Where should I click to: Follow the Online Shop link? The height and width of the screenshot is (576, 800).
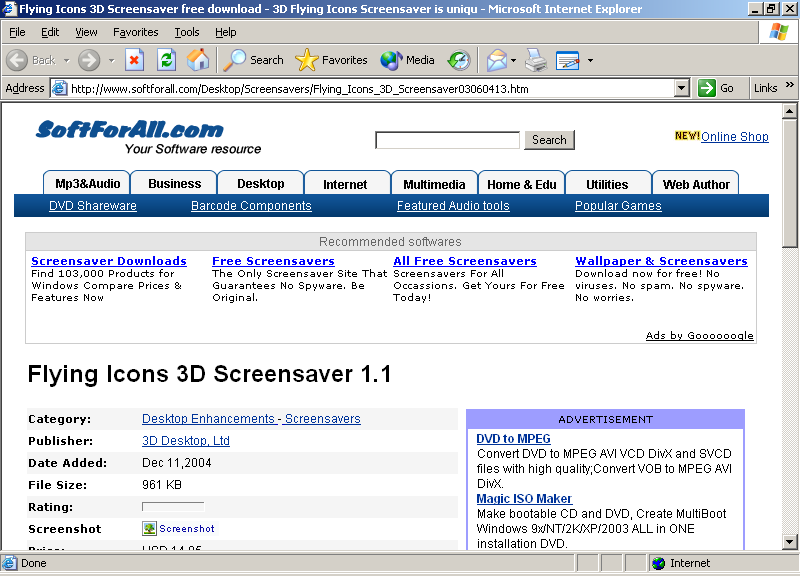point(735,137)
